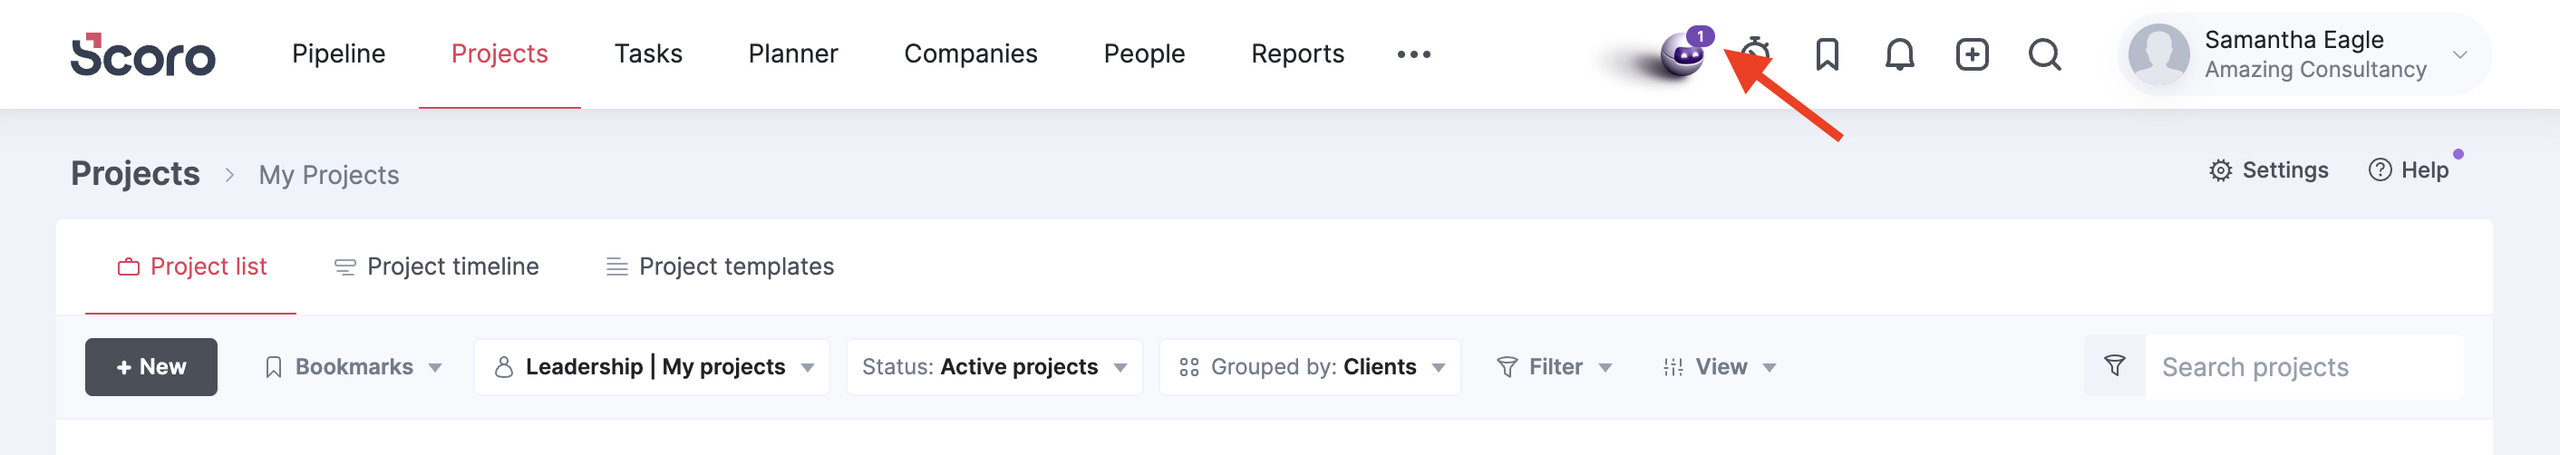Expand the Bookmarks dropdown
The image size is (2560, 455).
353,367
